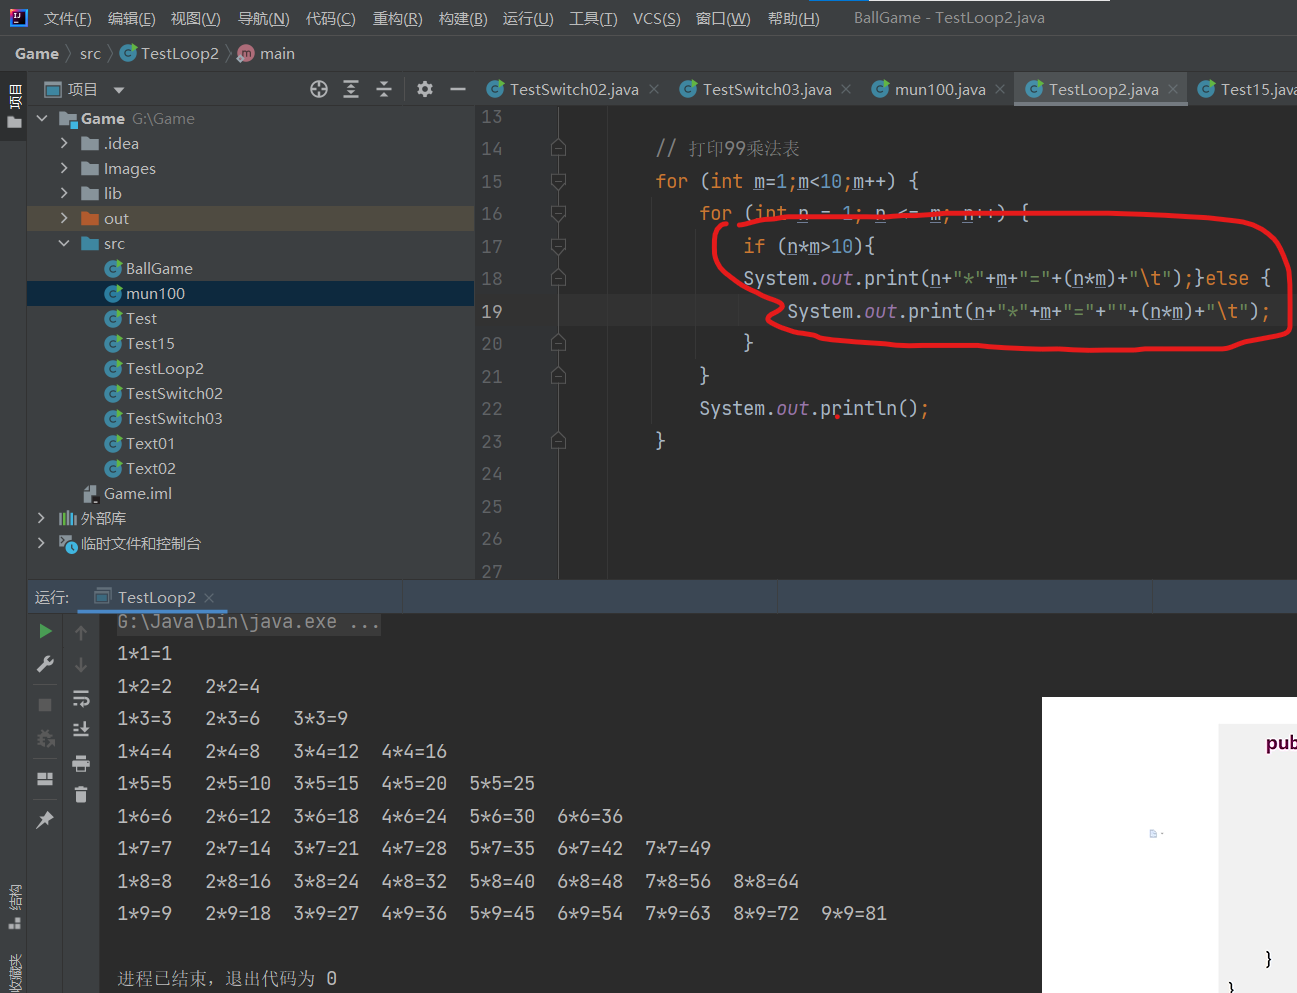Open the Project side tool tab

coord(14,108)
